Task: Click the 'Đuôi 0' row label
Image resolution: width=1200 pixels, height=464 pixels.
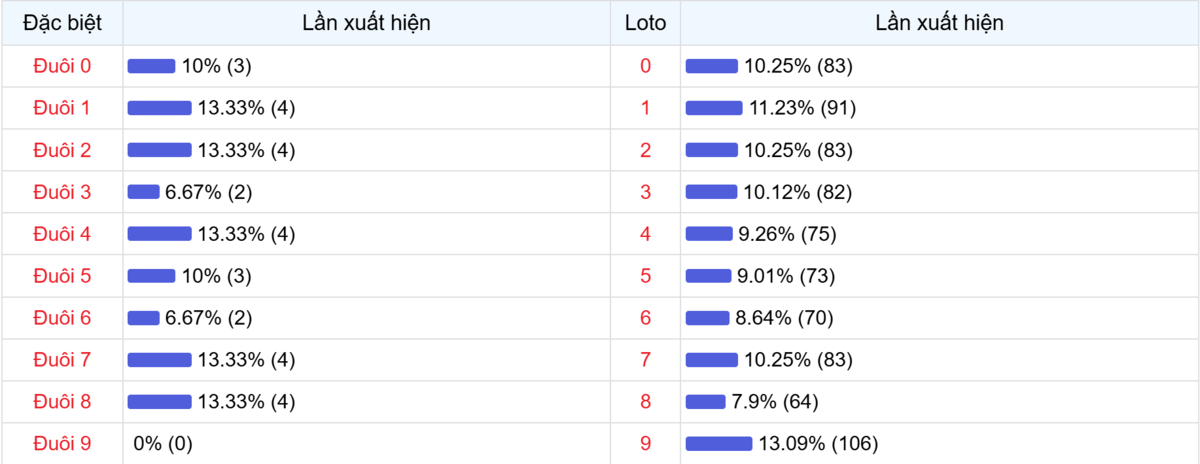Action: point(62,66)
